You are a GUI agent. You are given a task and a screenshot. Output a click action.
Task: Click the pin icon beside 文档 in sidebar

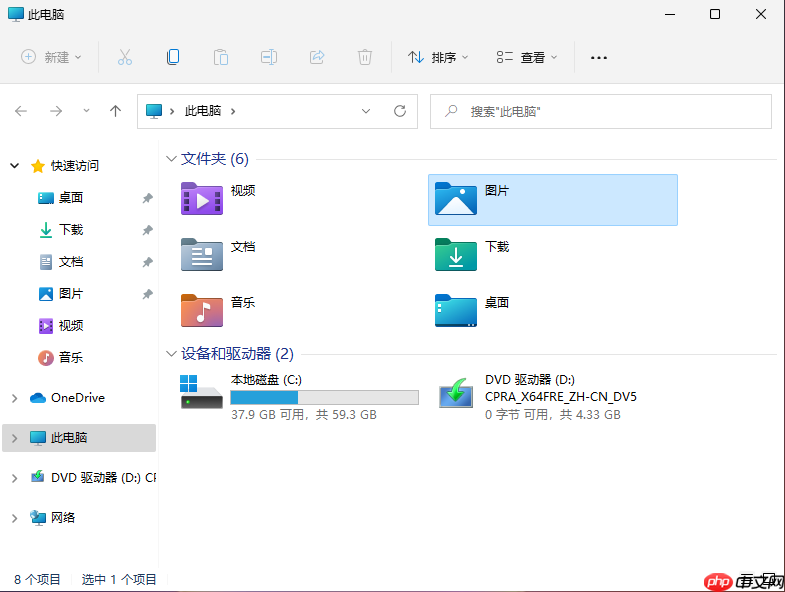tap(147, 262)
